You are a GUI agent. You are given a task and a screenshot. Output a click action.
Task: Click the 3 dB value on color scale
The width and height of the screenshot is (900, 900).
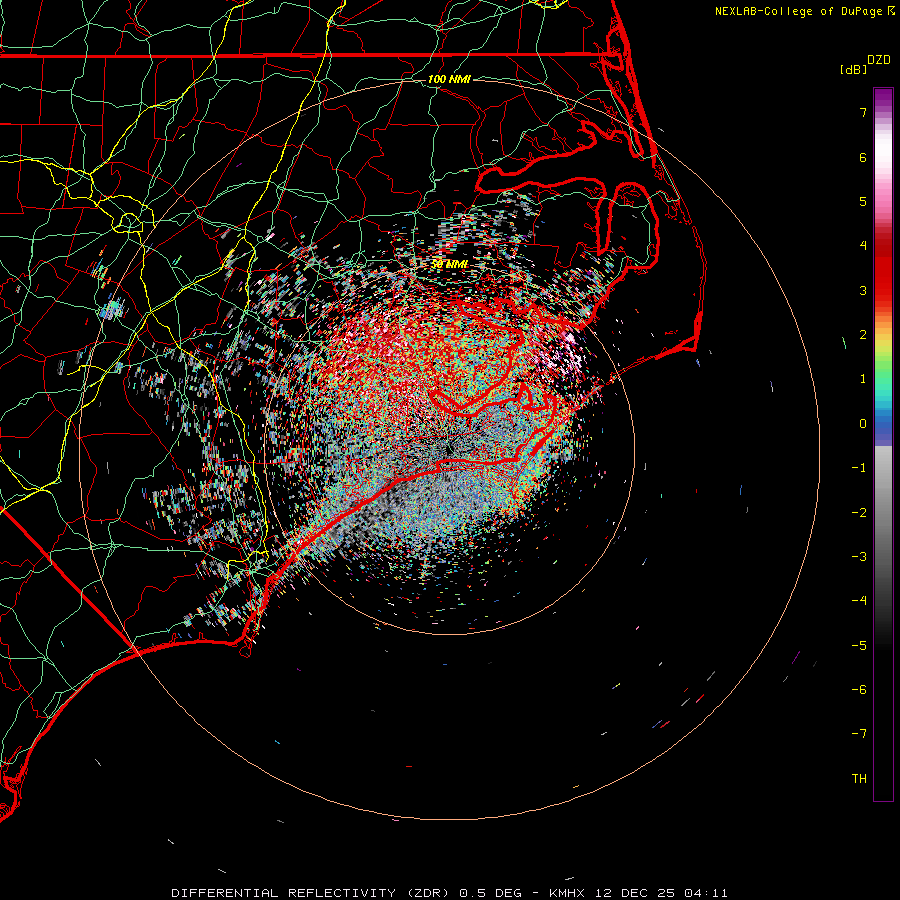pos(863,290)
